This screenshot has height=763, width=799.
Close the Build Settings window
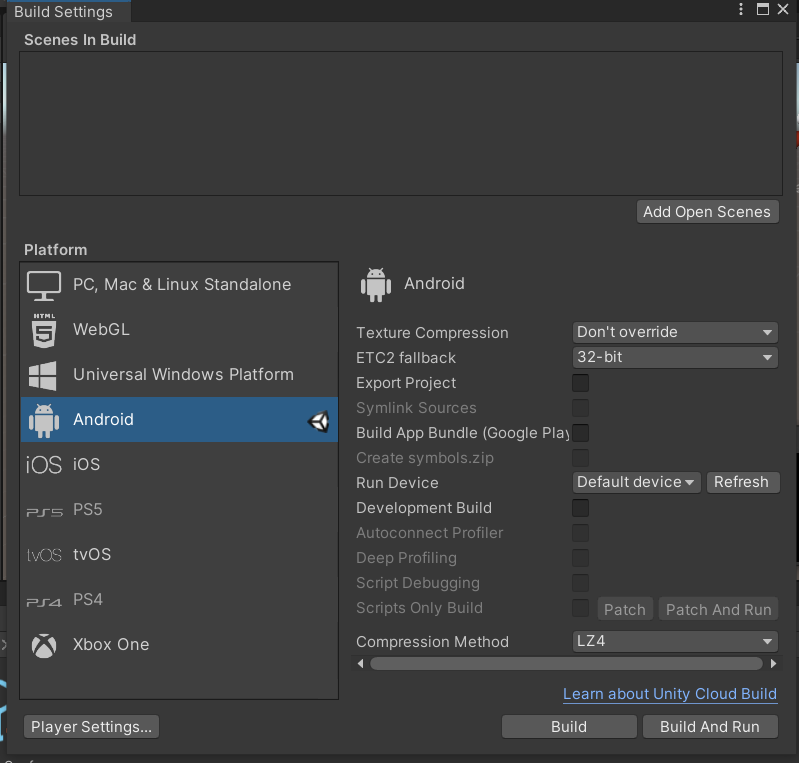pyautogui.click(x=783, y=9)
